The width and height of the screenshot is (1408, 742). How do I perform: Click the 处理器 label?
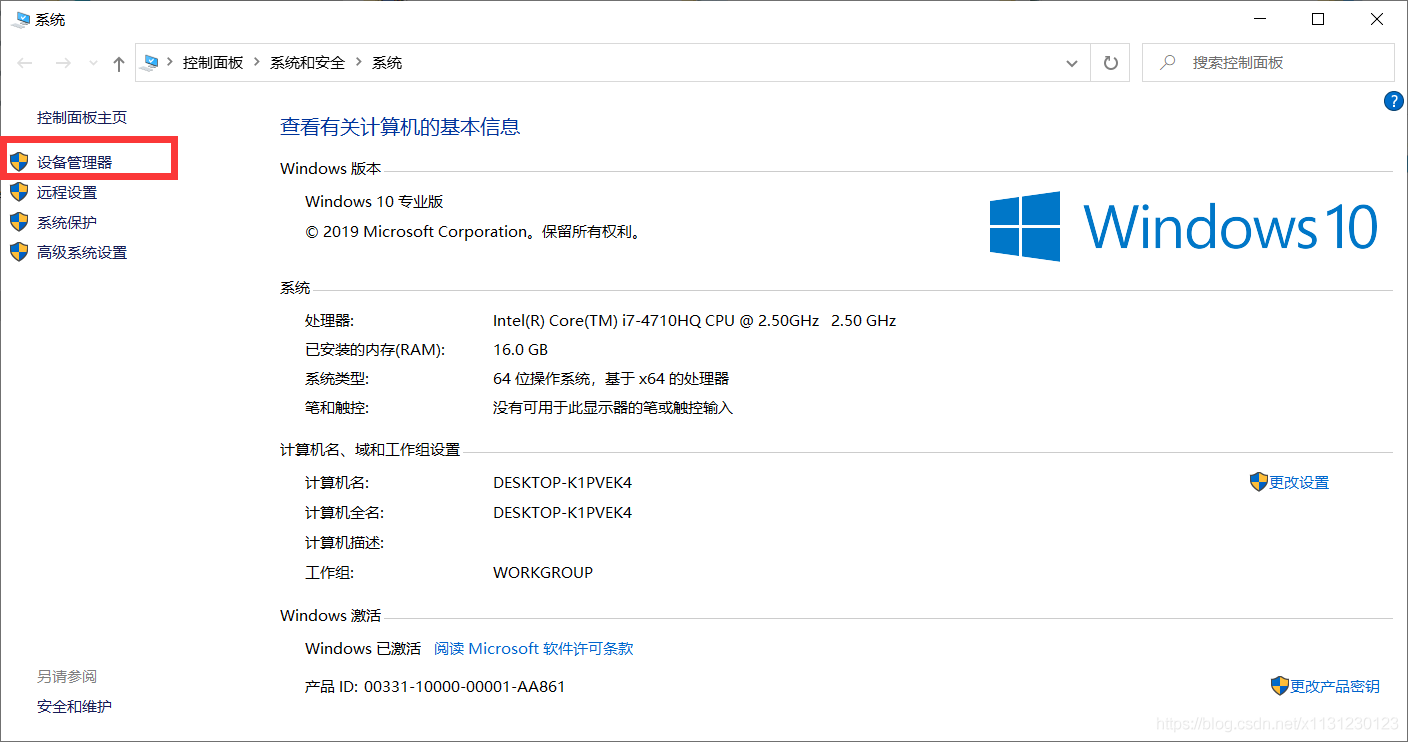click(330, 321)
